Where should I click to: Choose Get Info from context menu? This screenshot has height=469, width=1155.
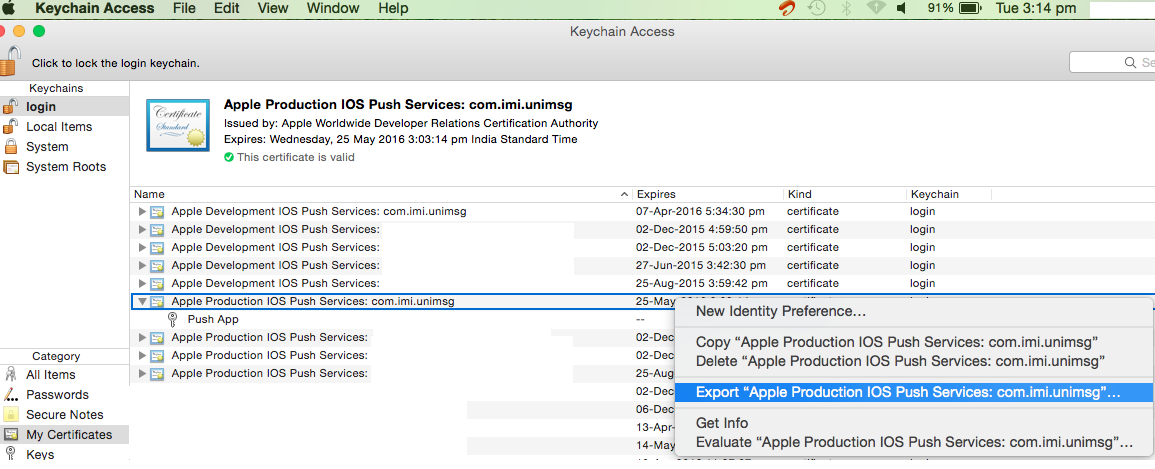tap(913, 423)
